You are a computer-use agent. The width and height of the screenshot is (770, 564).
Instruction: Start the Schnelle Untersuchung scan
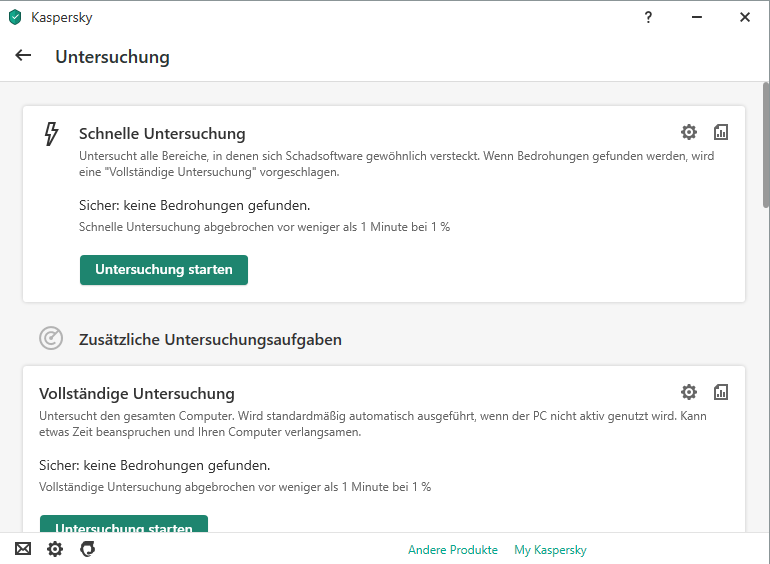click(x=164, y=270)
